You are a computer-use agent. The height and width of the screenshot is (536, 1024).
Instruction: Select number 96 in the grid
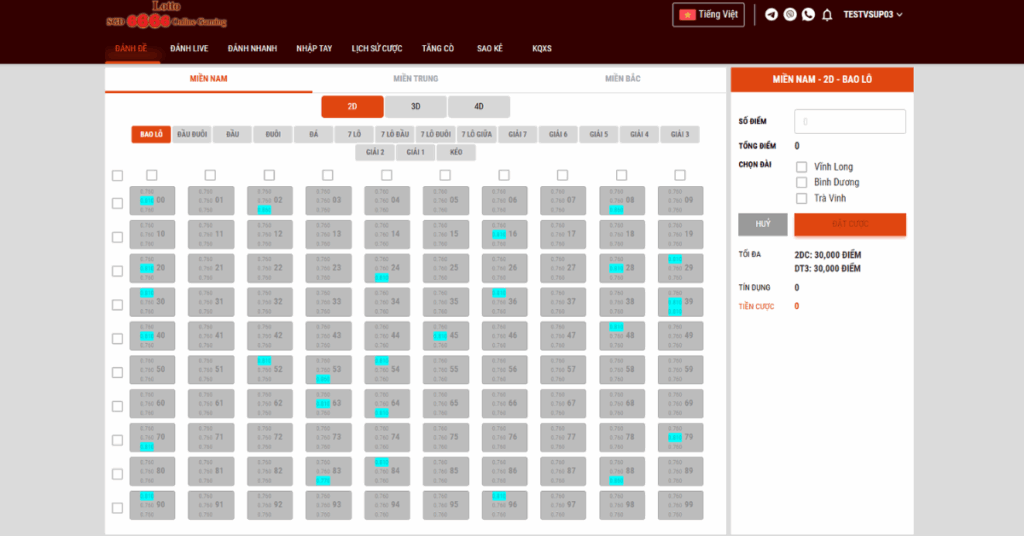click(x=504, y=505)
